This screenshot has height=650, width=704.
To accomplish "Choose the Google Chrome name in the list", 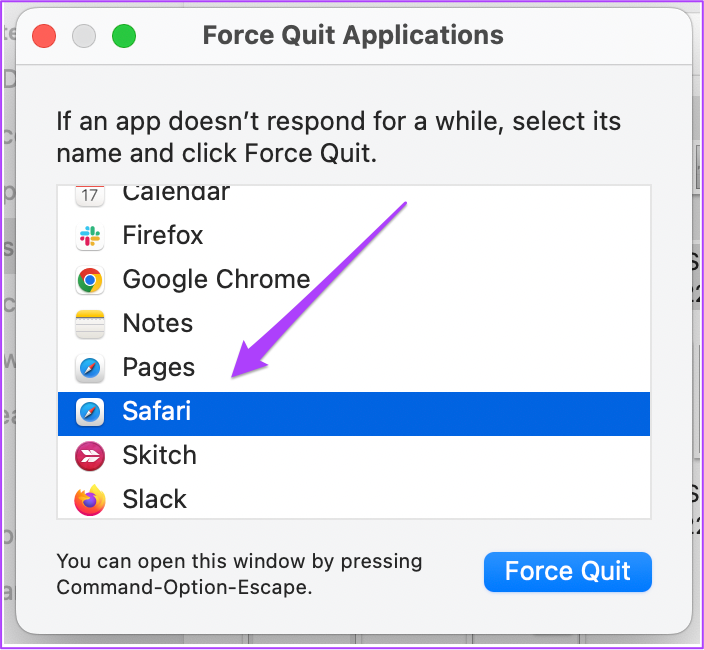I will coord(216,280).
